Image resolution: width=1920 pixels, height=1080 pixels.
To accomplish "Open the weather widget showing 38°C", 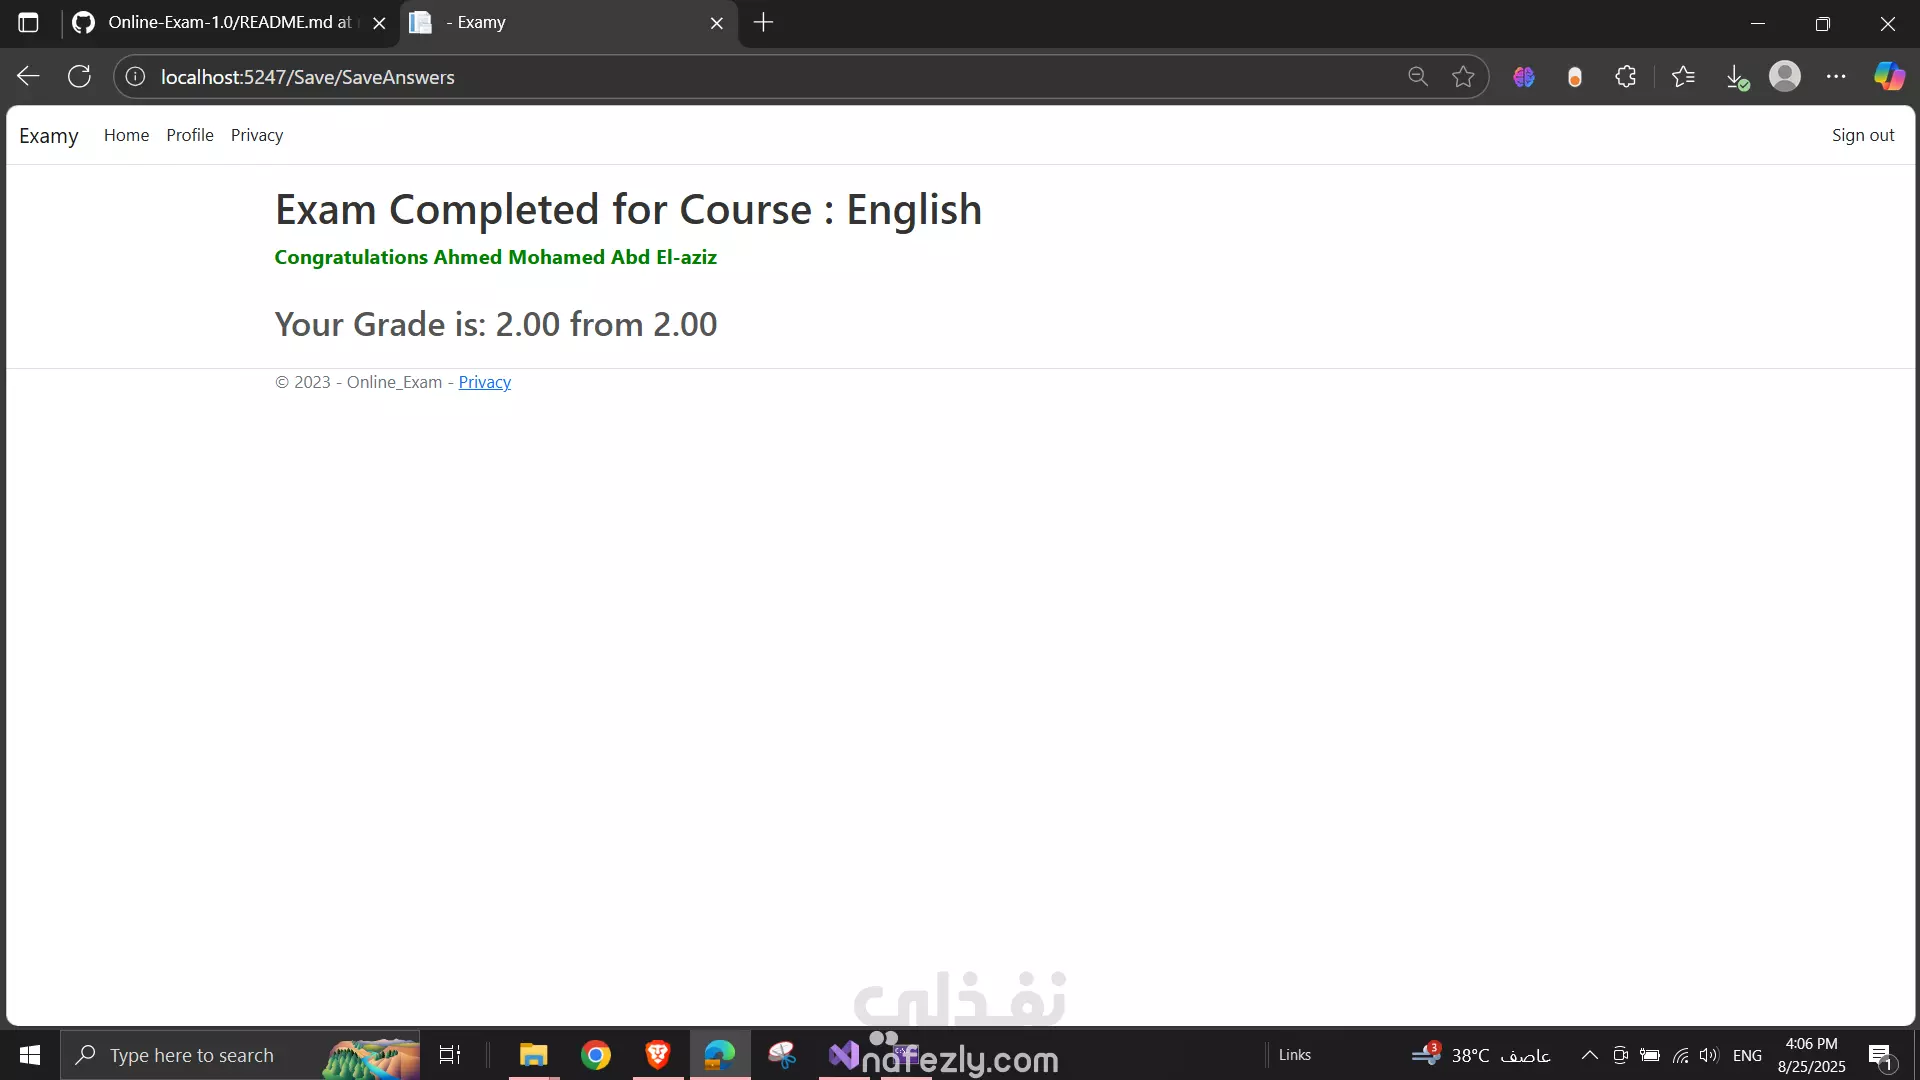I will pyautogui.click(x=1481, y=1055).
